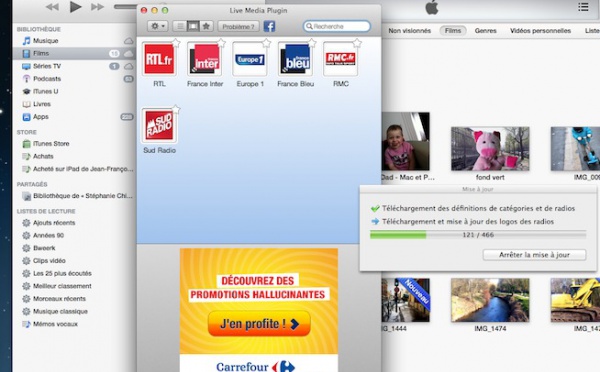The width and height of the screenshot is (600, 372).
Task: Toggle favorite star on France Bleu station
Action: click(312, 43)
